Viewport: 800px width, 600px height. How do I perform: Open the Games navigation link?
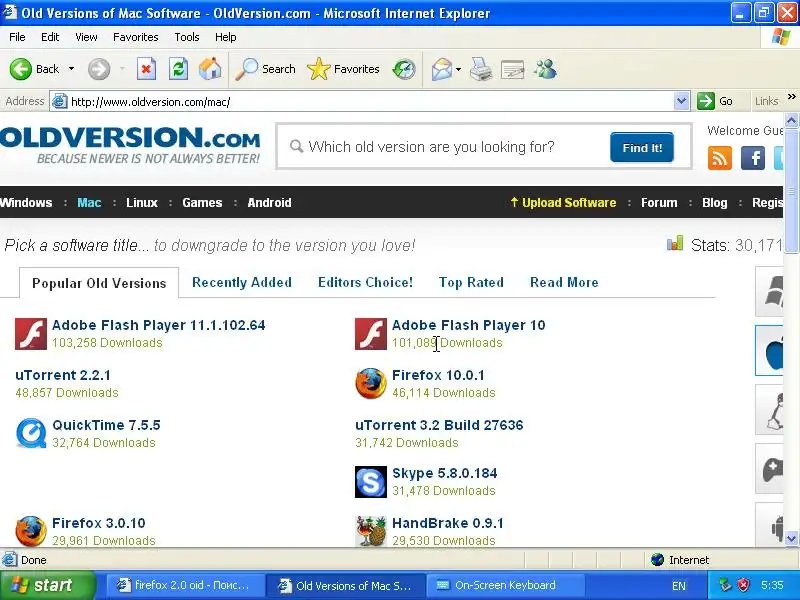point(202,203)
